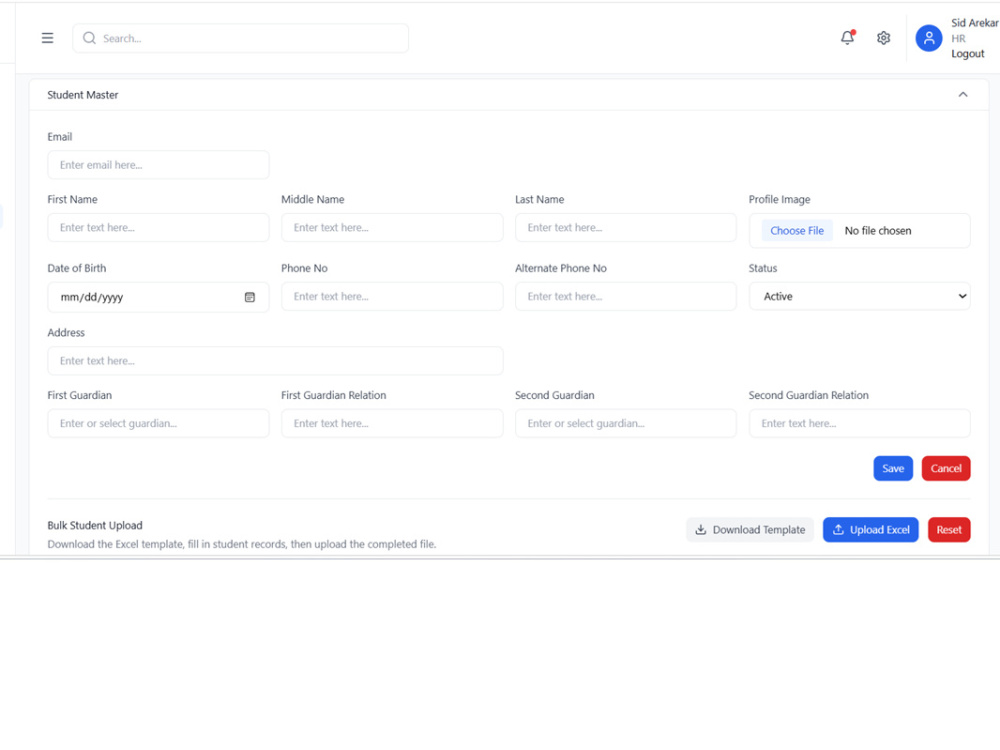
Task: Click the First Name field
Action: click(x=158, y=228)
